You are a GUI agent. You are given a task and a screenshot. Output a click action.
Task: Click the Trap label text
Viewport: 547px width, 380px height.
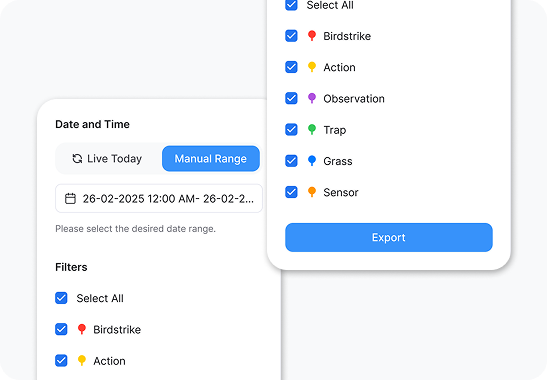[x=335, y=130]
